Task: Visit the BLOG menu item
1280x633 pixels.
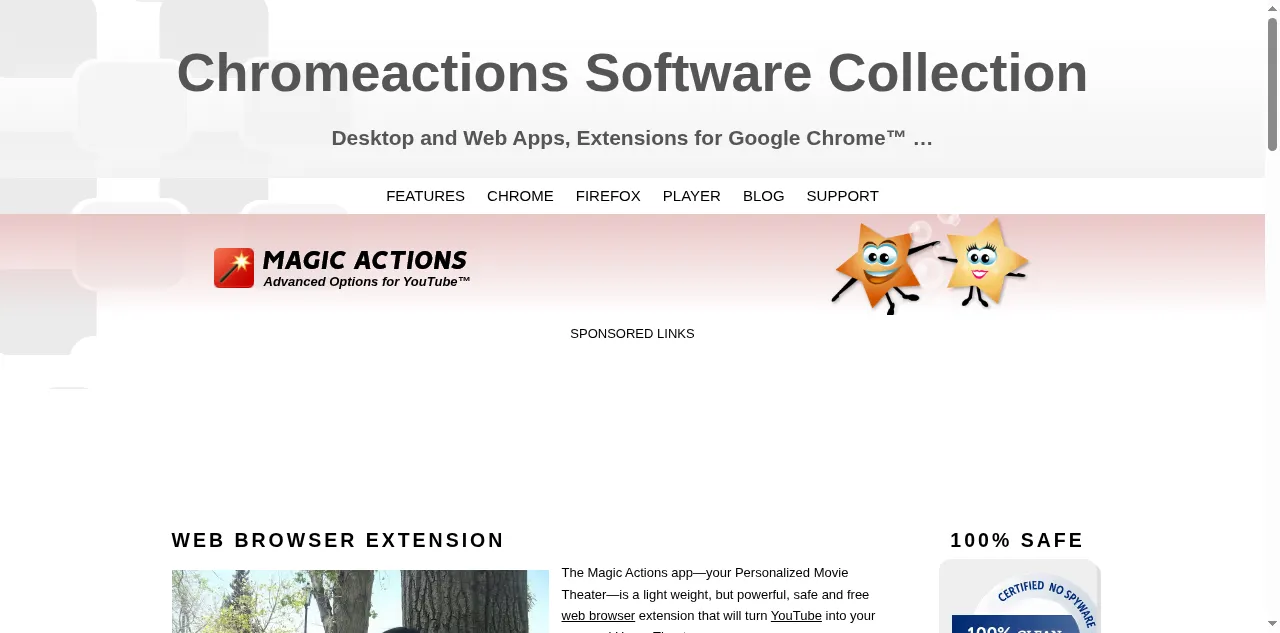Action: tap(763, 196)
